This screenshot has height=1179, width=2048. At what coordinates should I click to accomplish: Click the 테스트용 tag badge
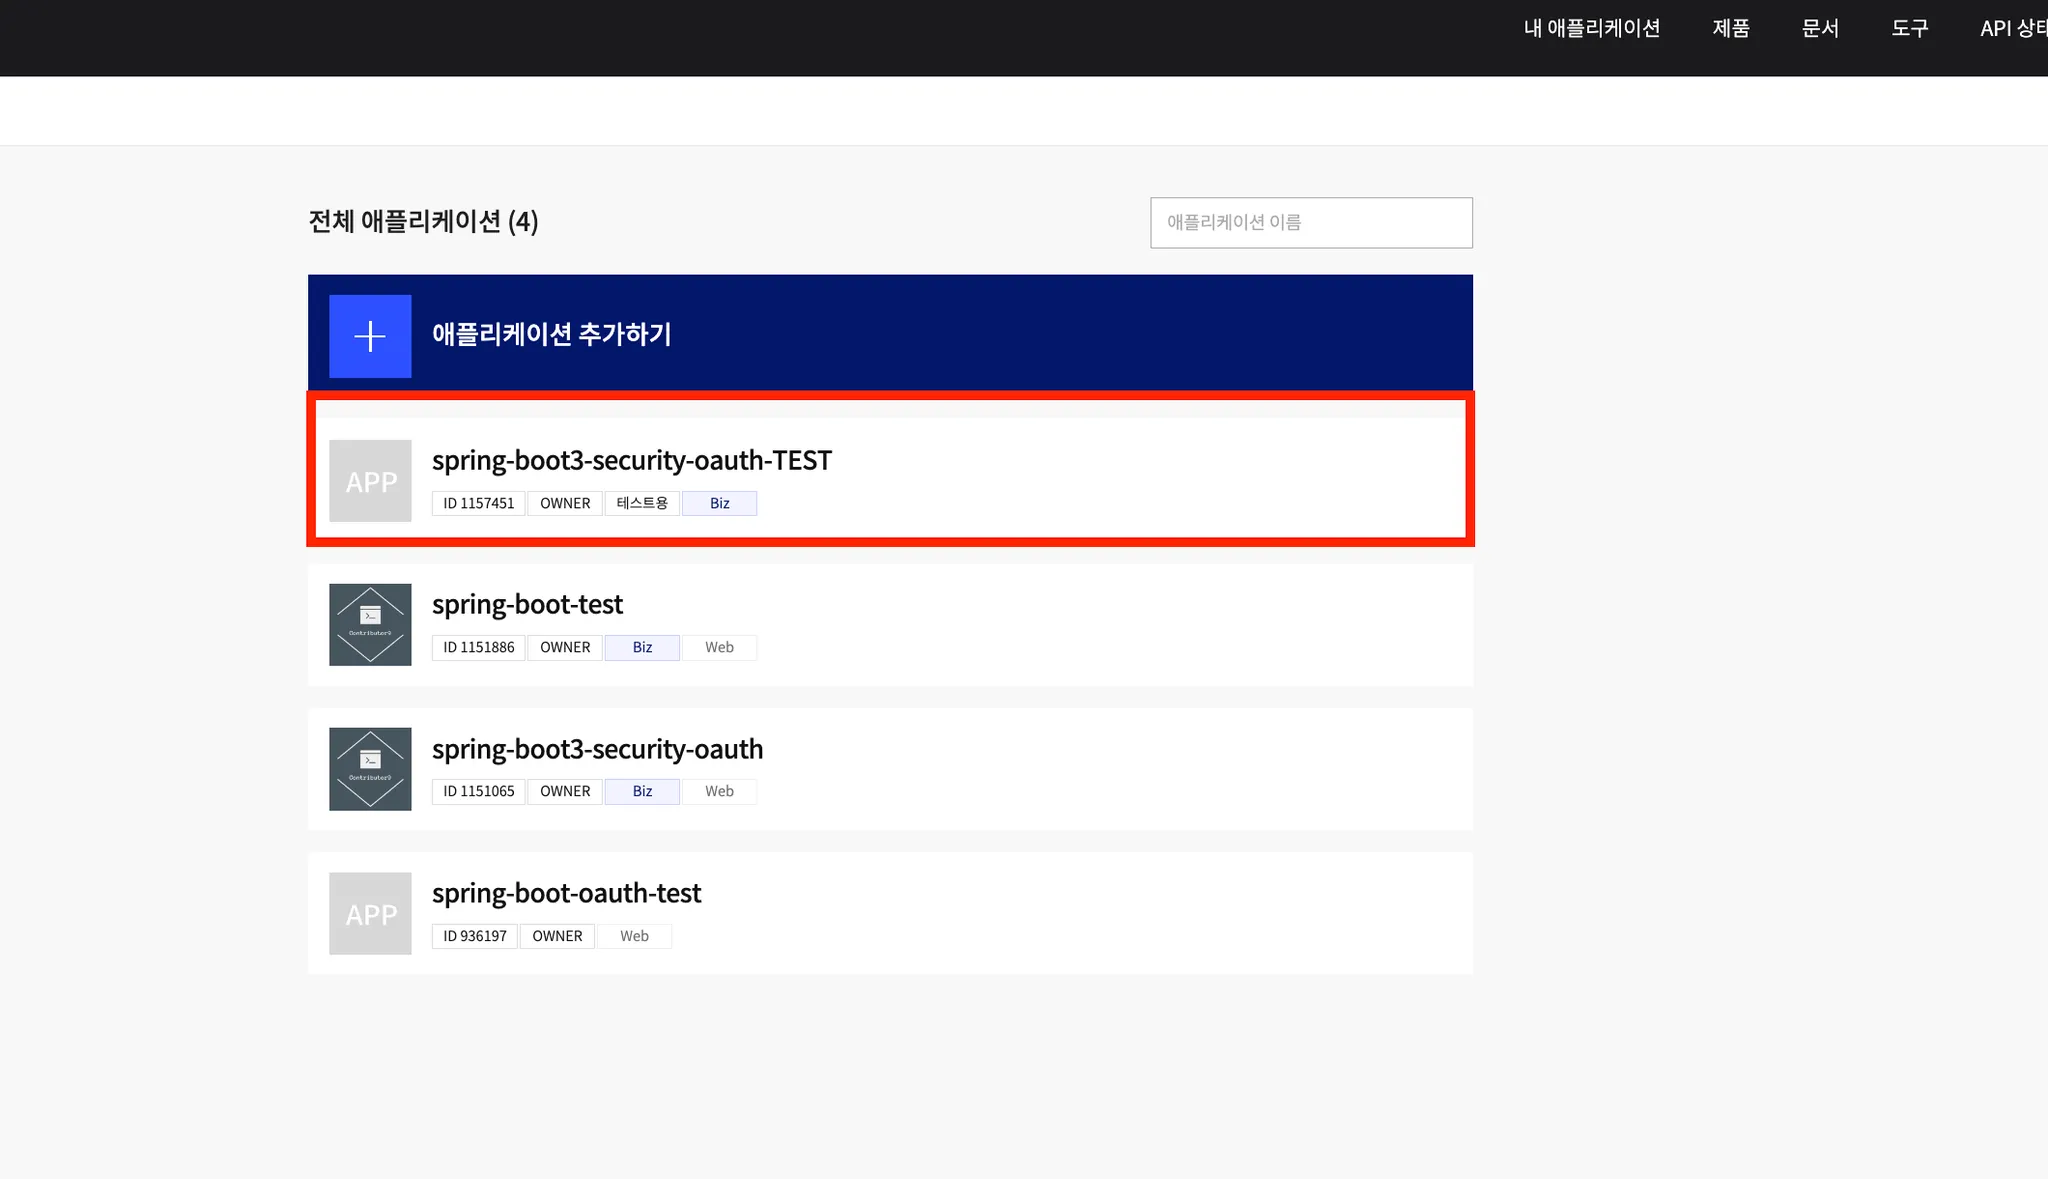pyautogui.click(x=642, y=503)
